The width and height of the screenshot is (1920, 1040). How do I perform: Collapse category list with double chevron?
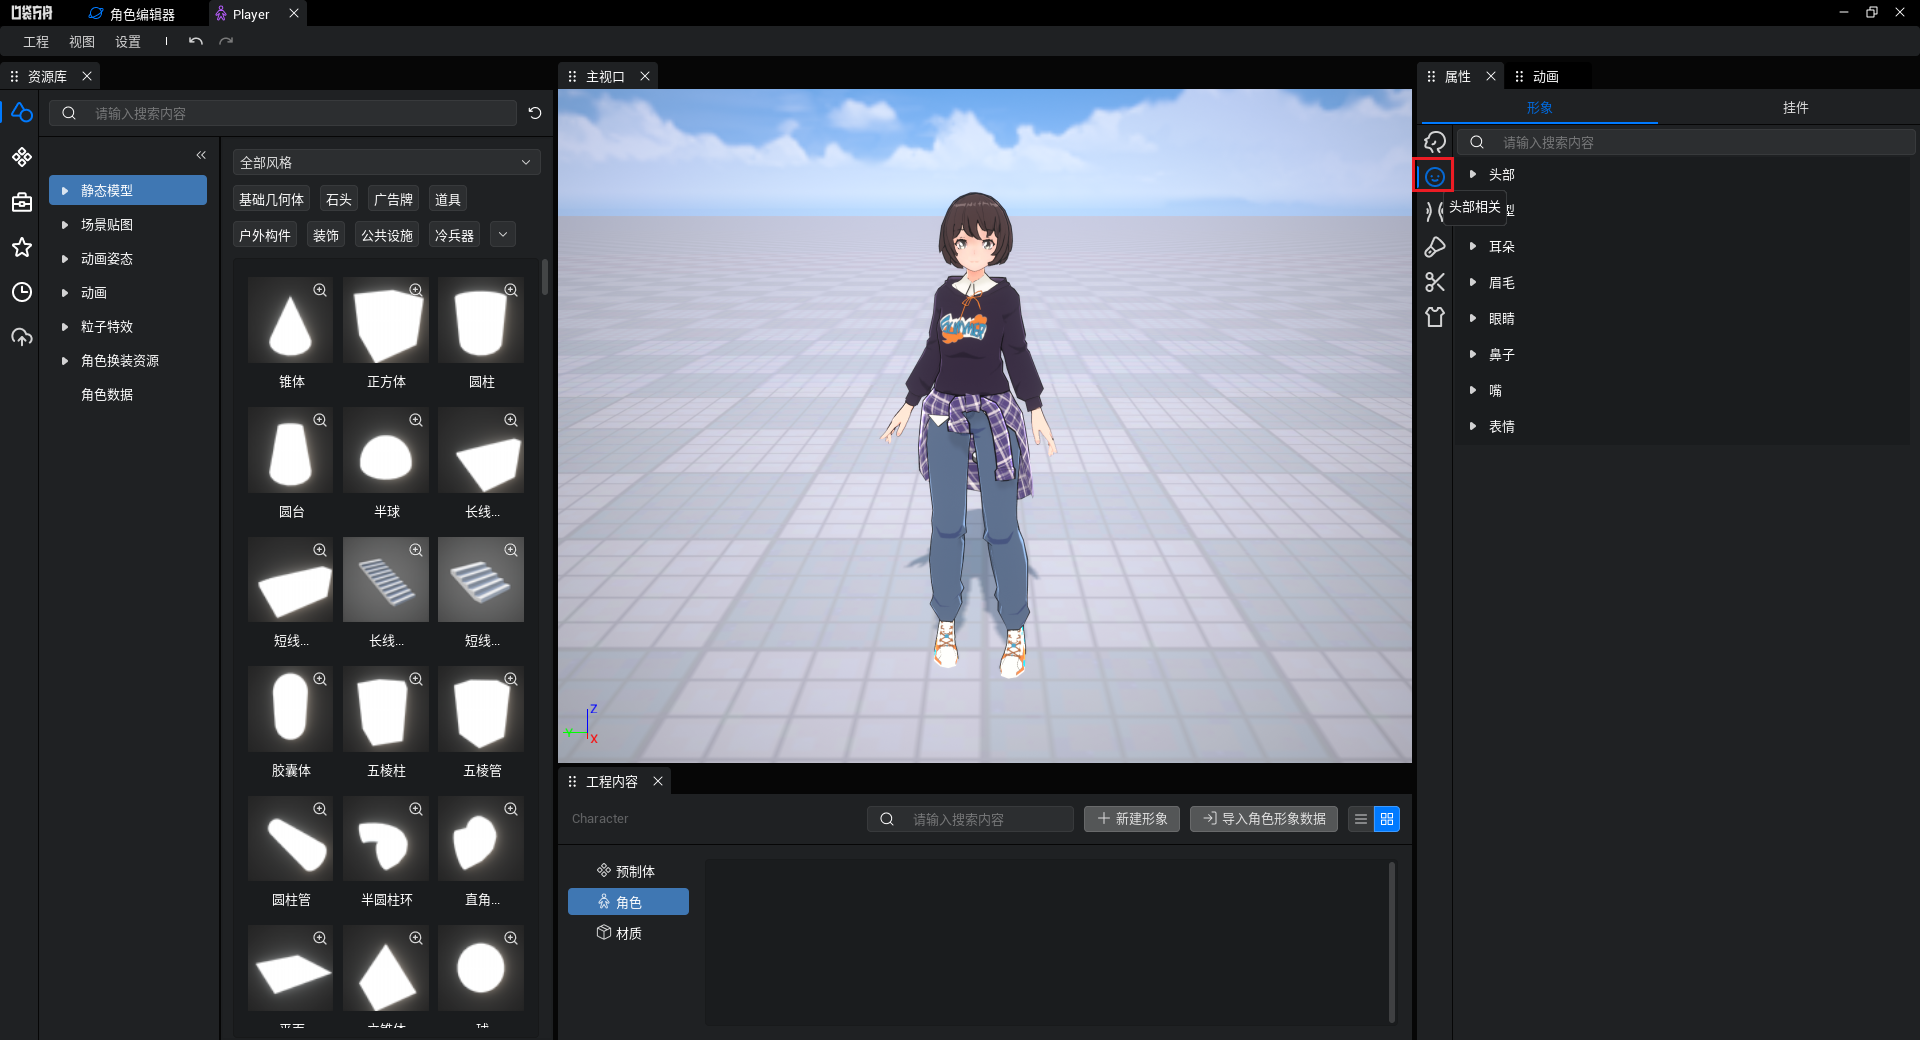pyautogui.click(x=201, y=155)
